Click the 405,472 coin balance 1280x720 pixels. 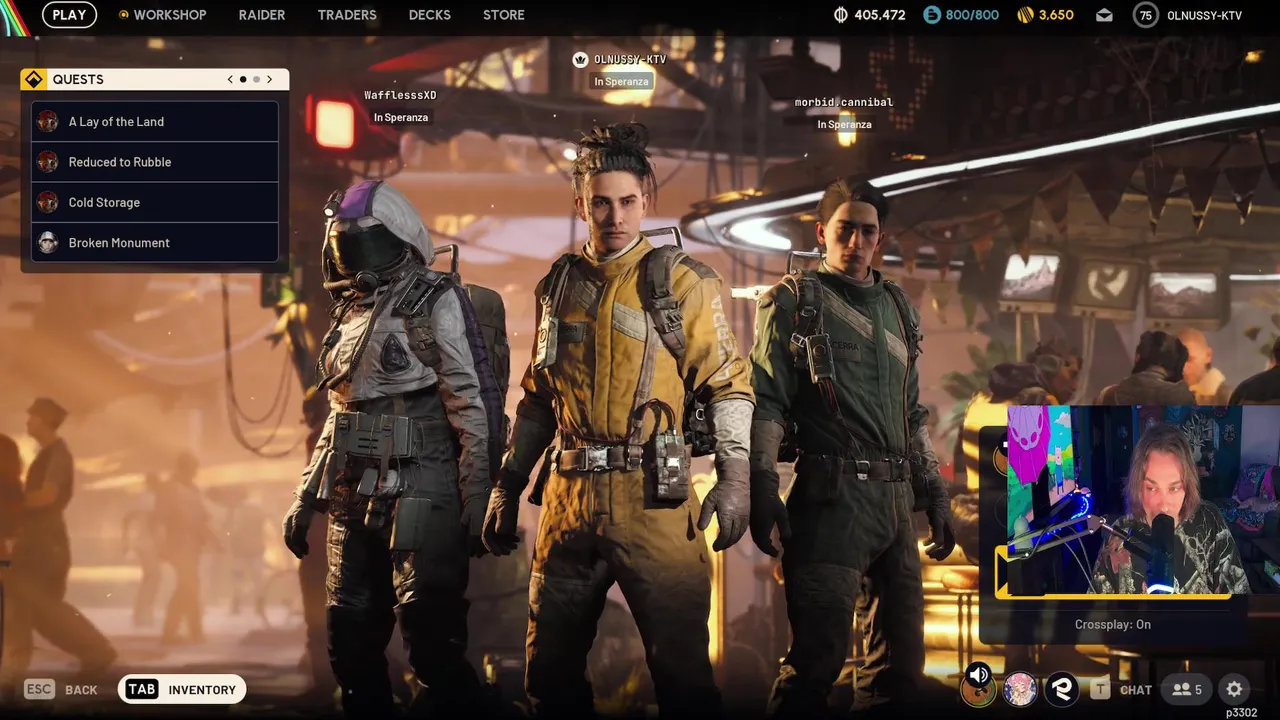880,15
